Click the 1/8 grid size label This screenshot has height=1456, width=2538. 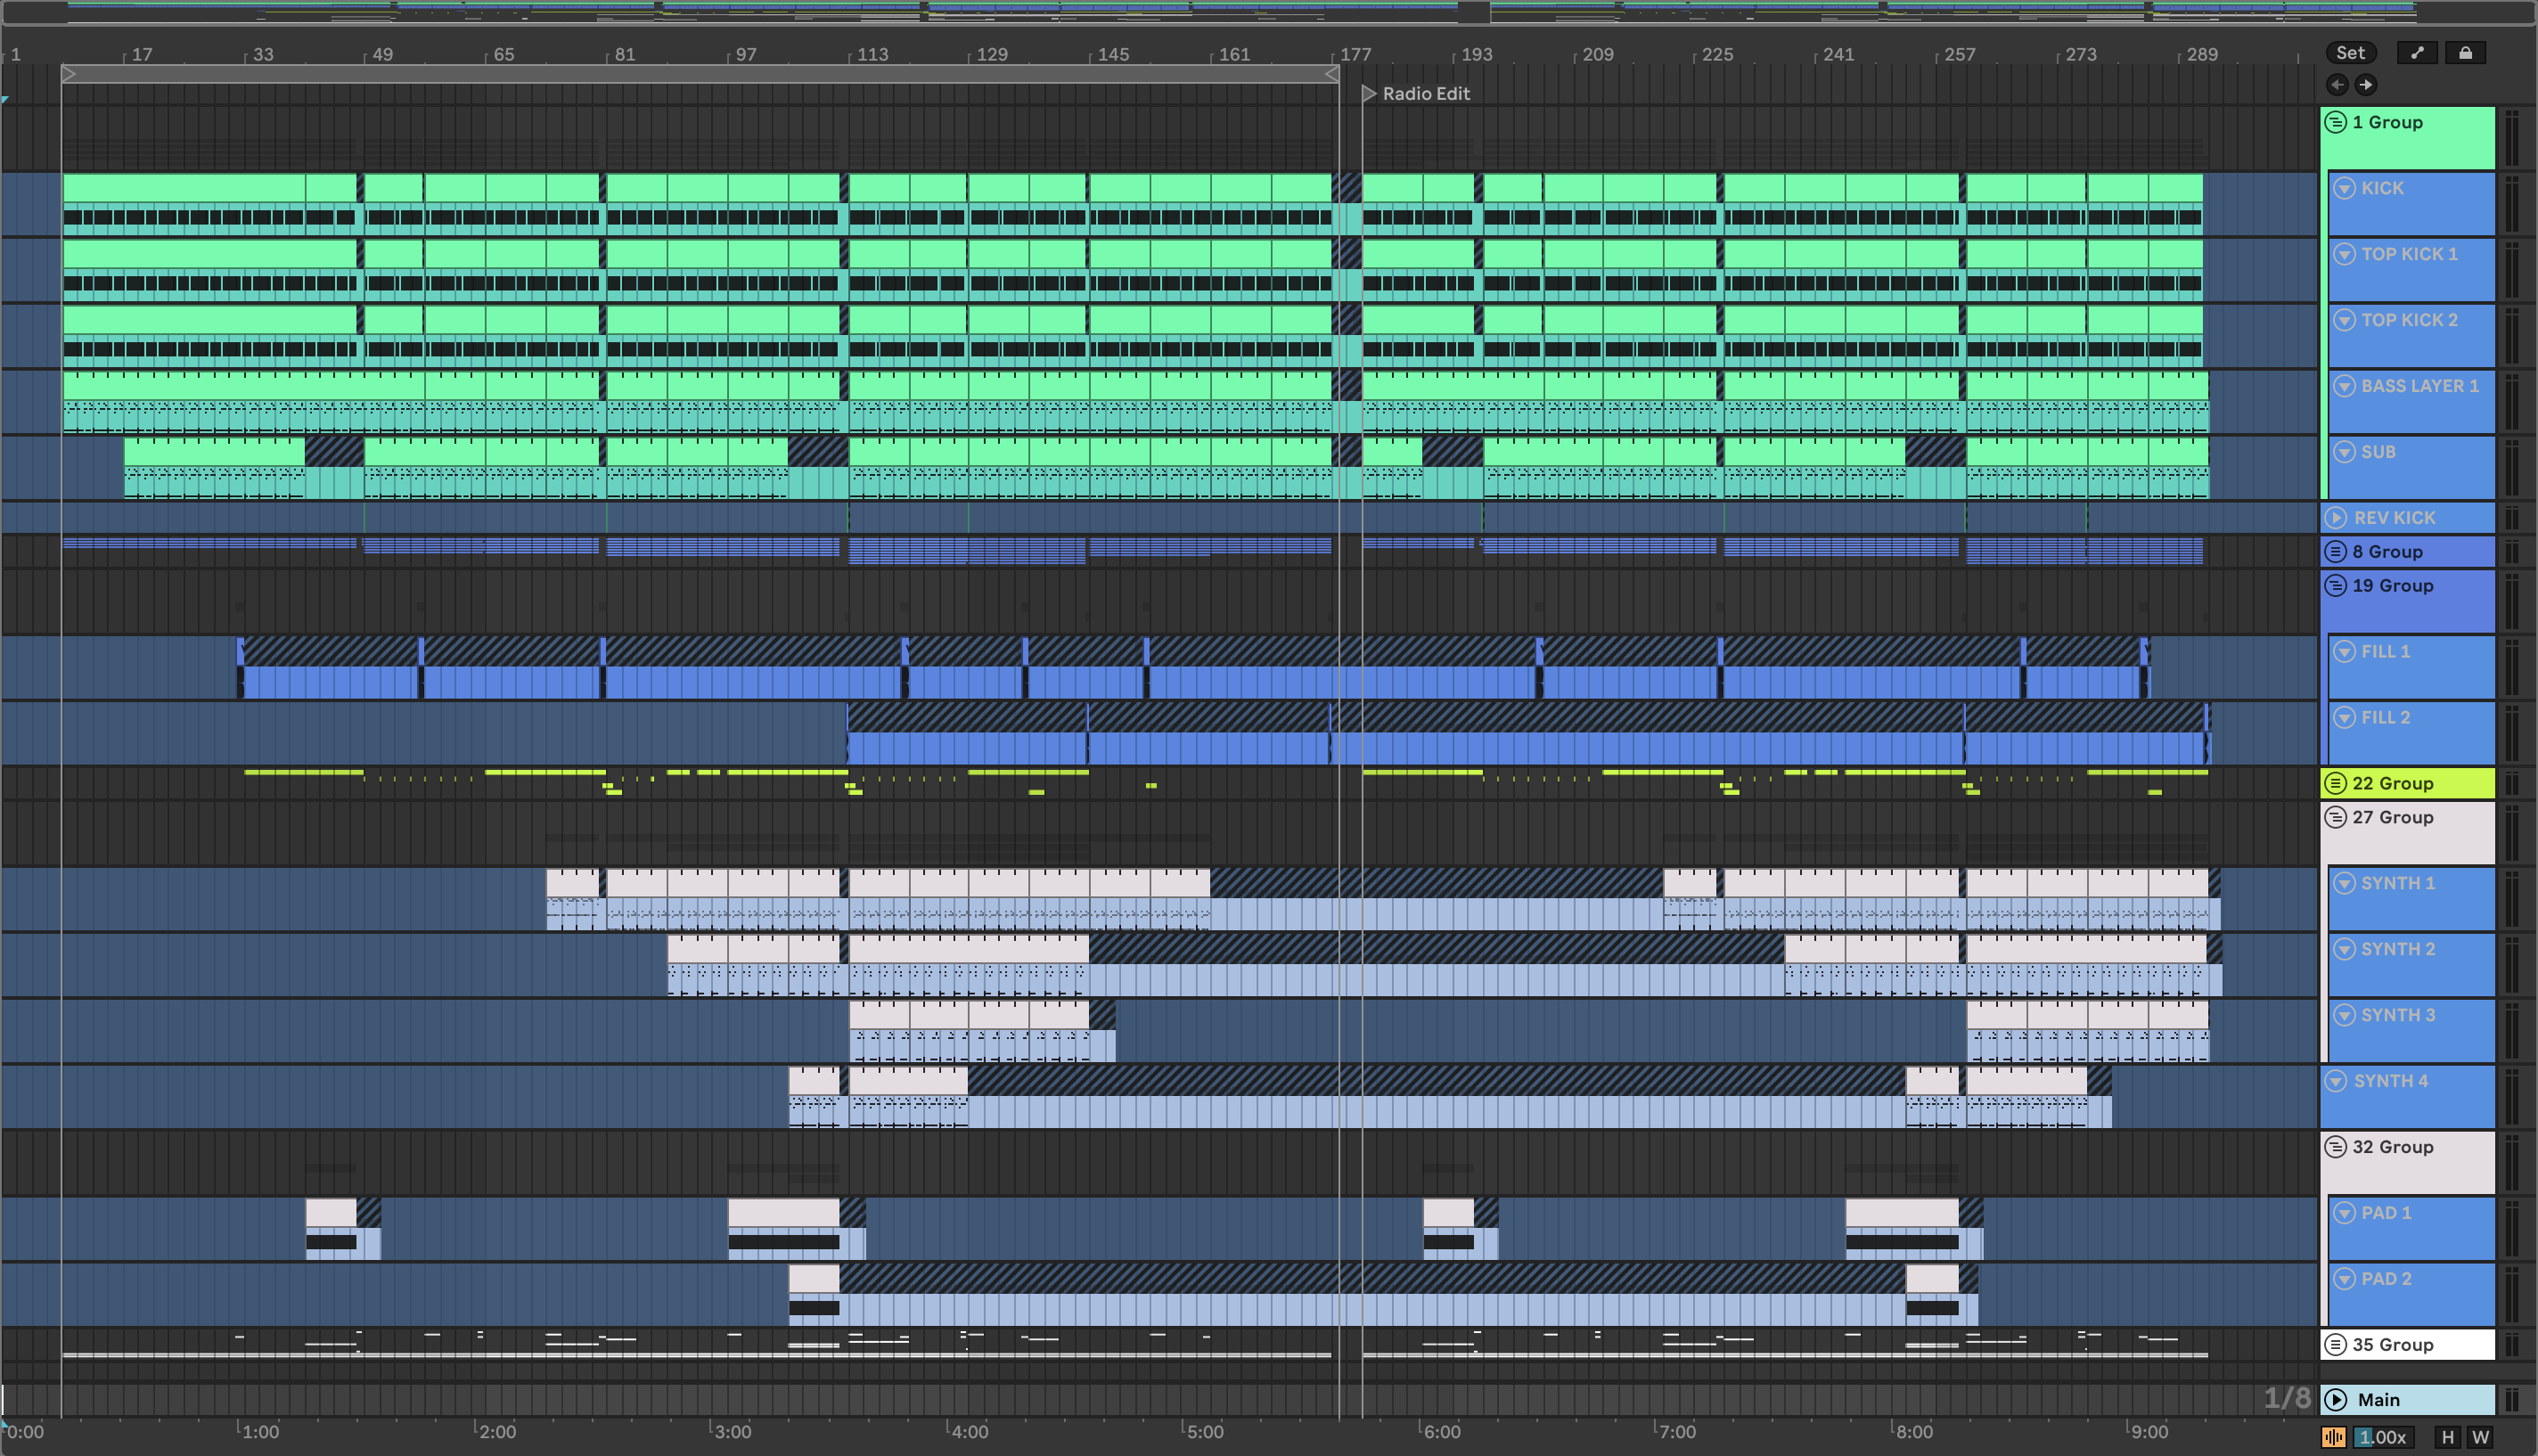point(2286,1398)
